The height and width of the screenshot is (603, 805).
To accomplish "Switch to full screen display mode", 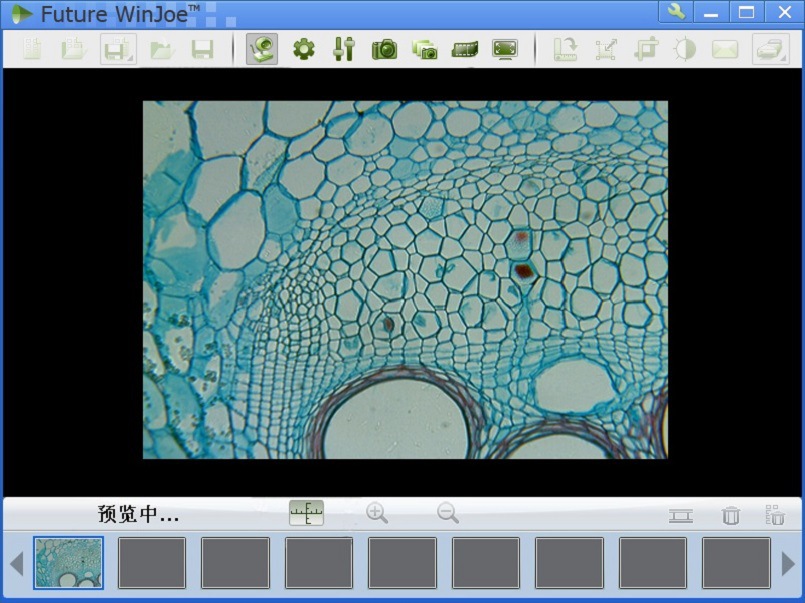I will 504,49.
